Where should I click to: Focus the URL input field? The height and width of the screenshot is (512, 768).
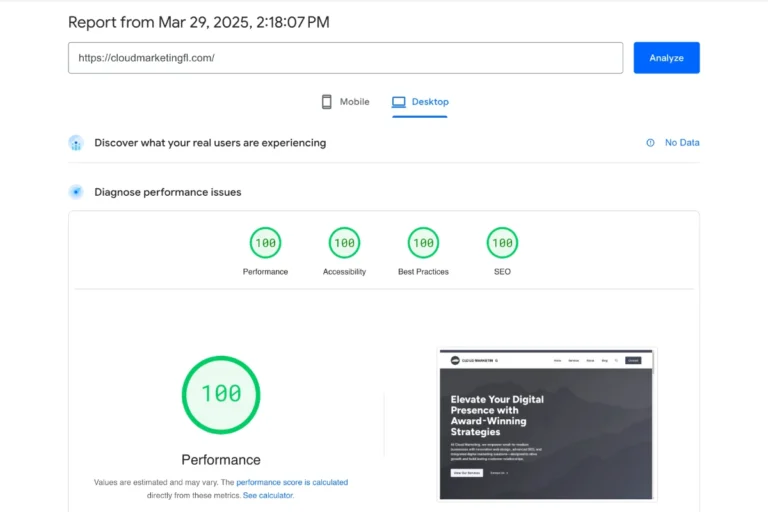click(345, 58)
